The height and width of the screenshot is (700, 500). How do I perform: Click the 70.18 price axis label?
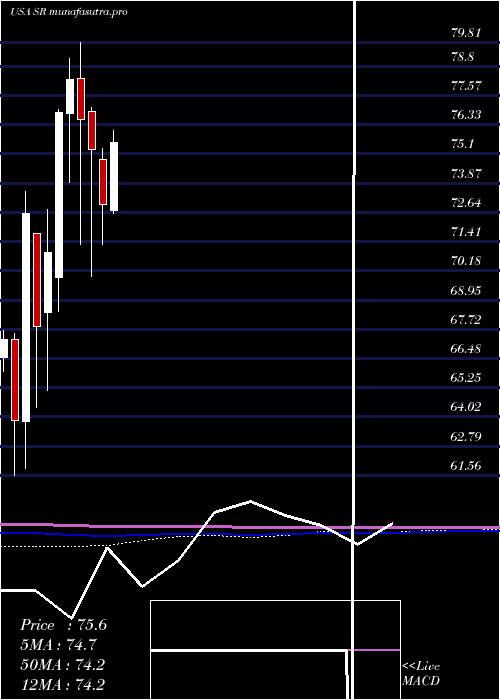[x=466, y=260]
